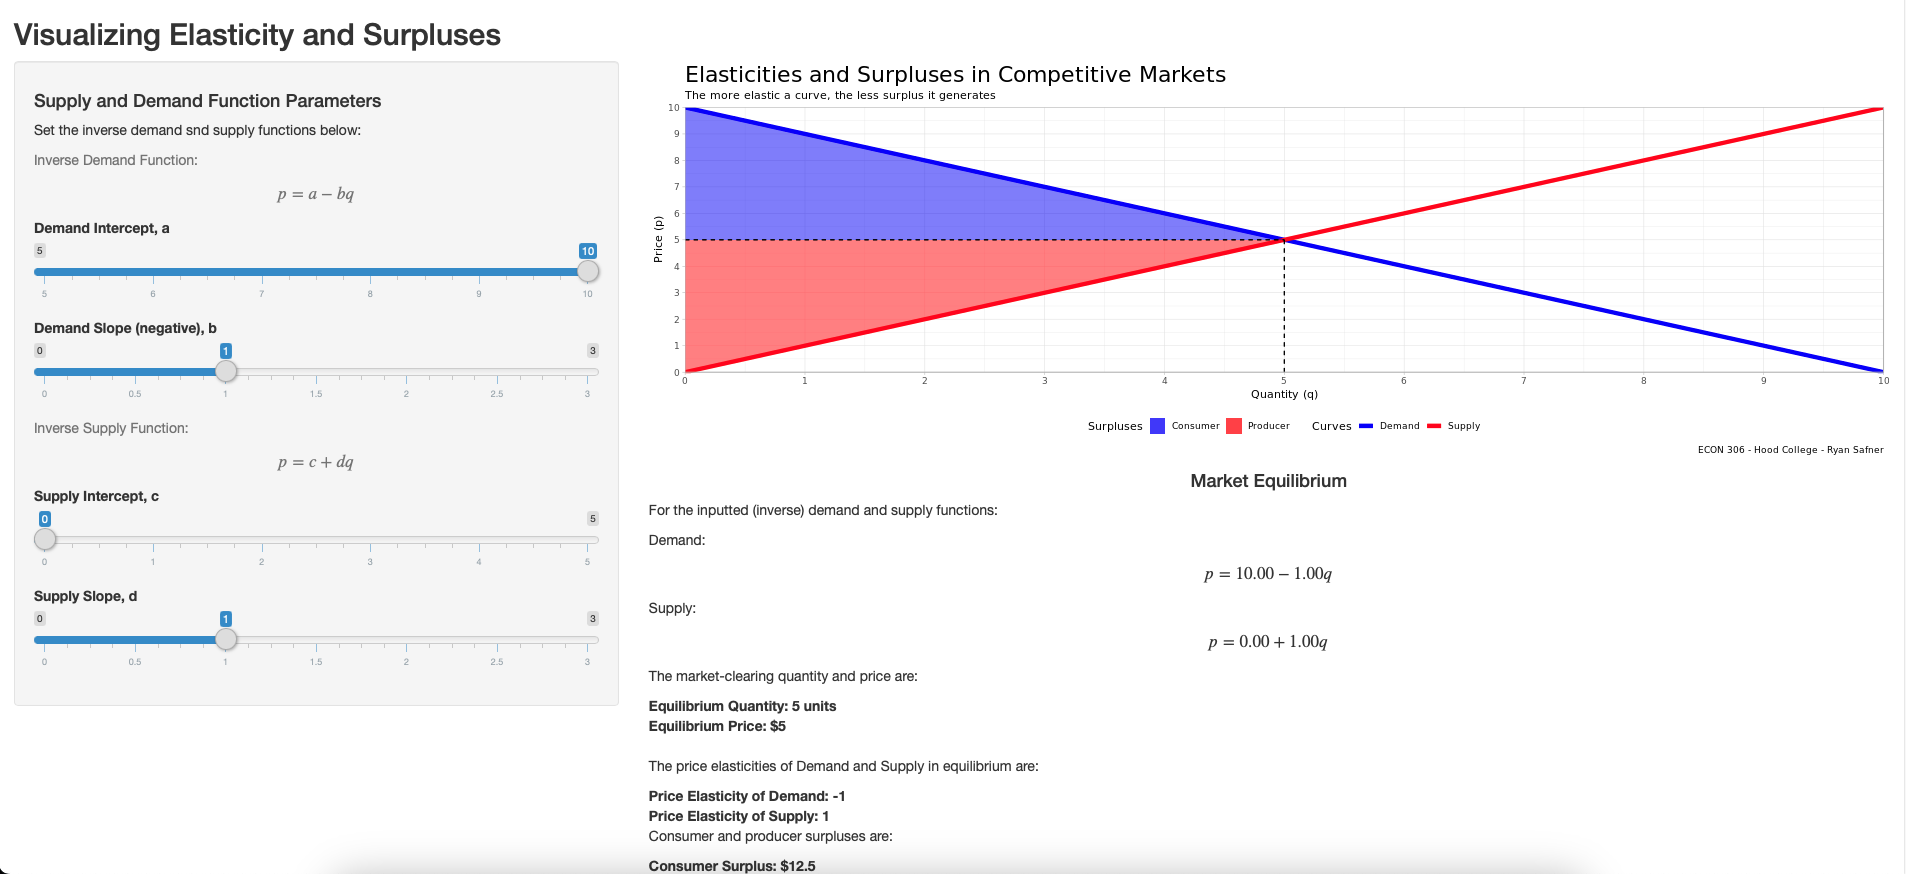Image resolution: width=1906 pixels, height=874 pixels.
Task: Click the Demand Intercept slider handle
Action: point(588,271)
